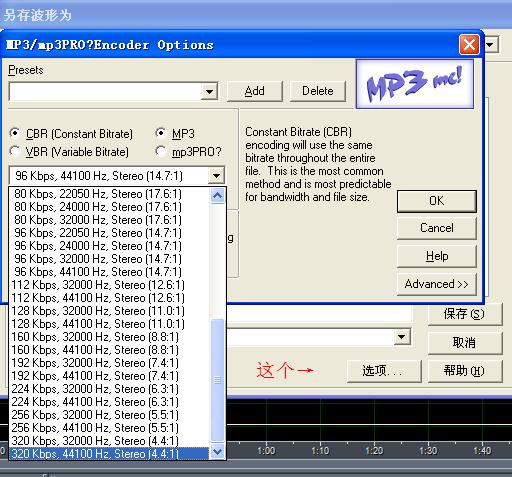Select 80 Kbps, 32000 Hz, Stereo (17.6:1)
Image resolution: width=512 pixels, height=477 pixels.
pyautogui.click(x=109, y=220)
